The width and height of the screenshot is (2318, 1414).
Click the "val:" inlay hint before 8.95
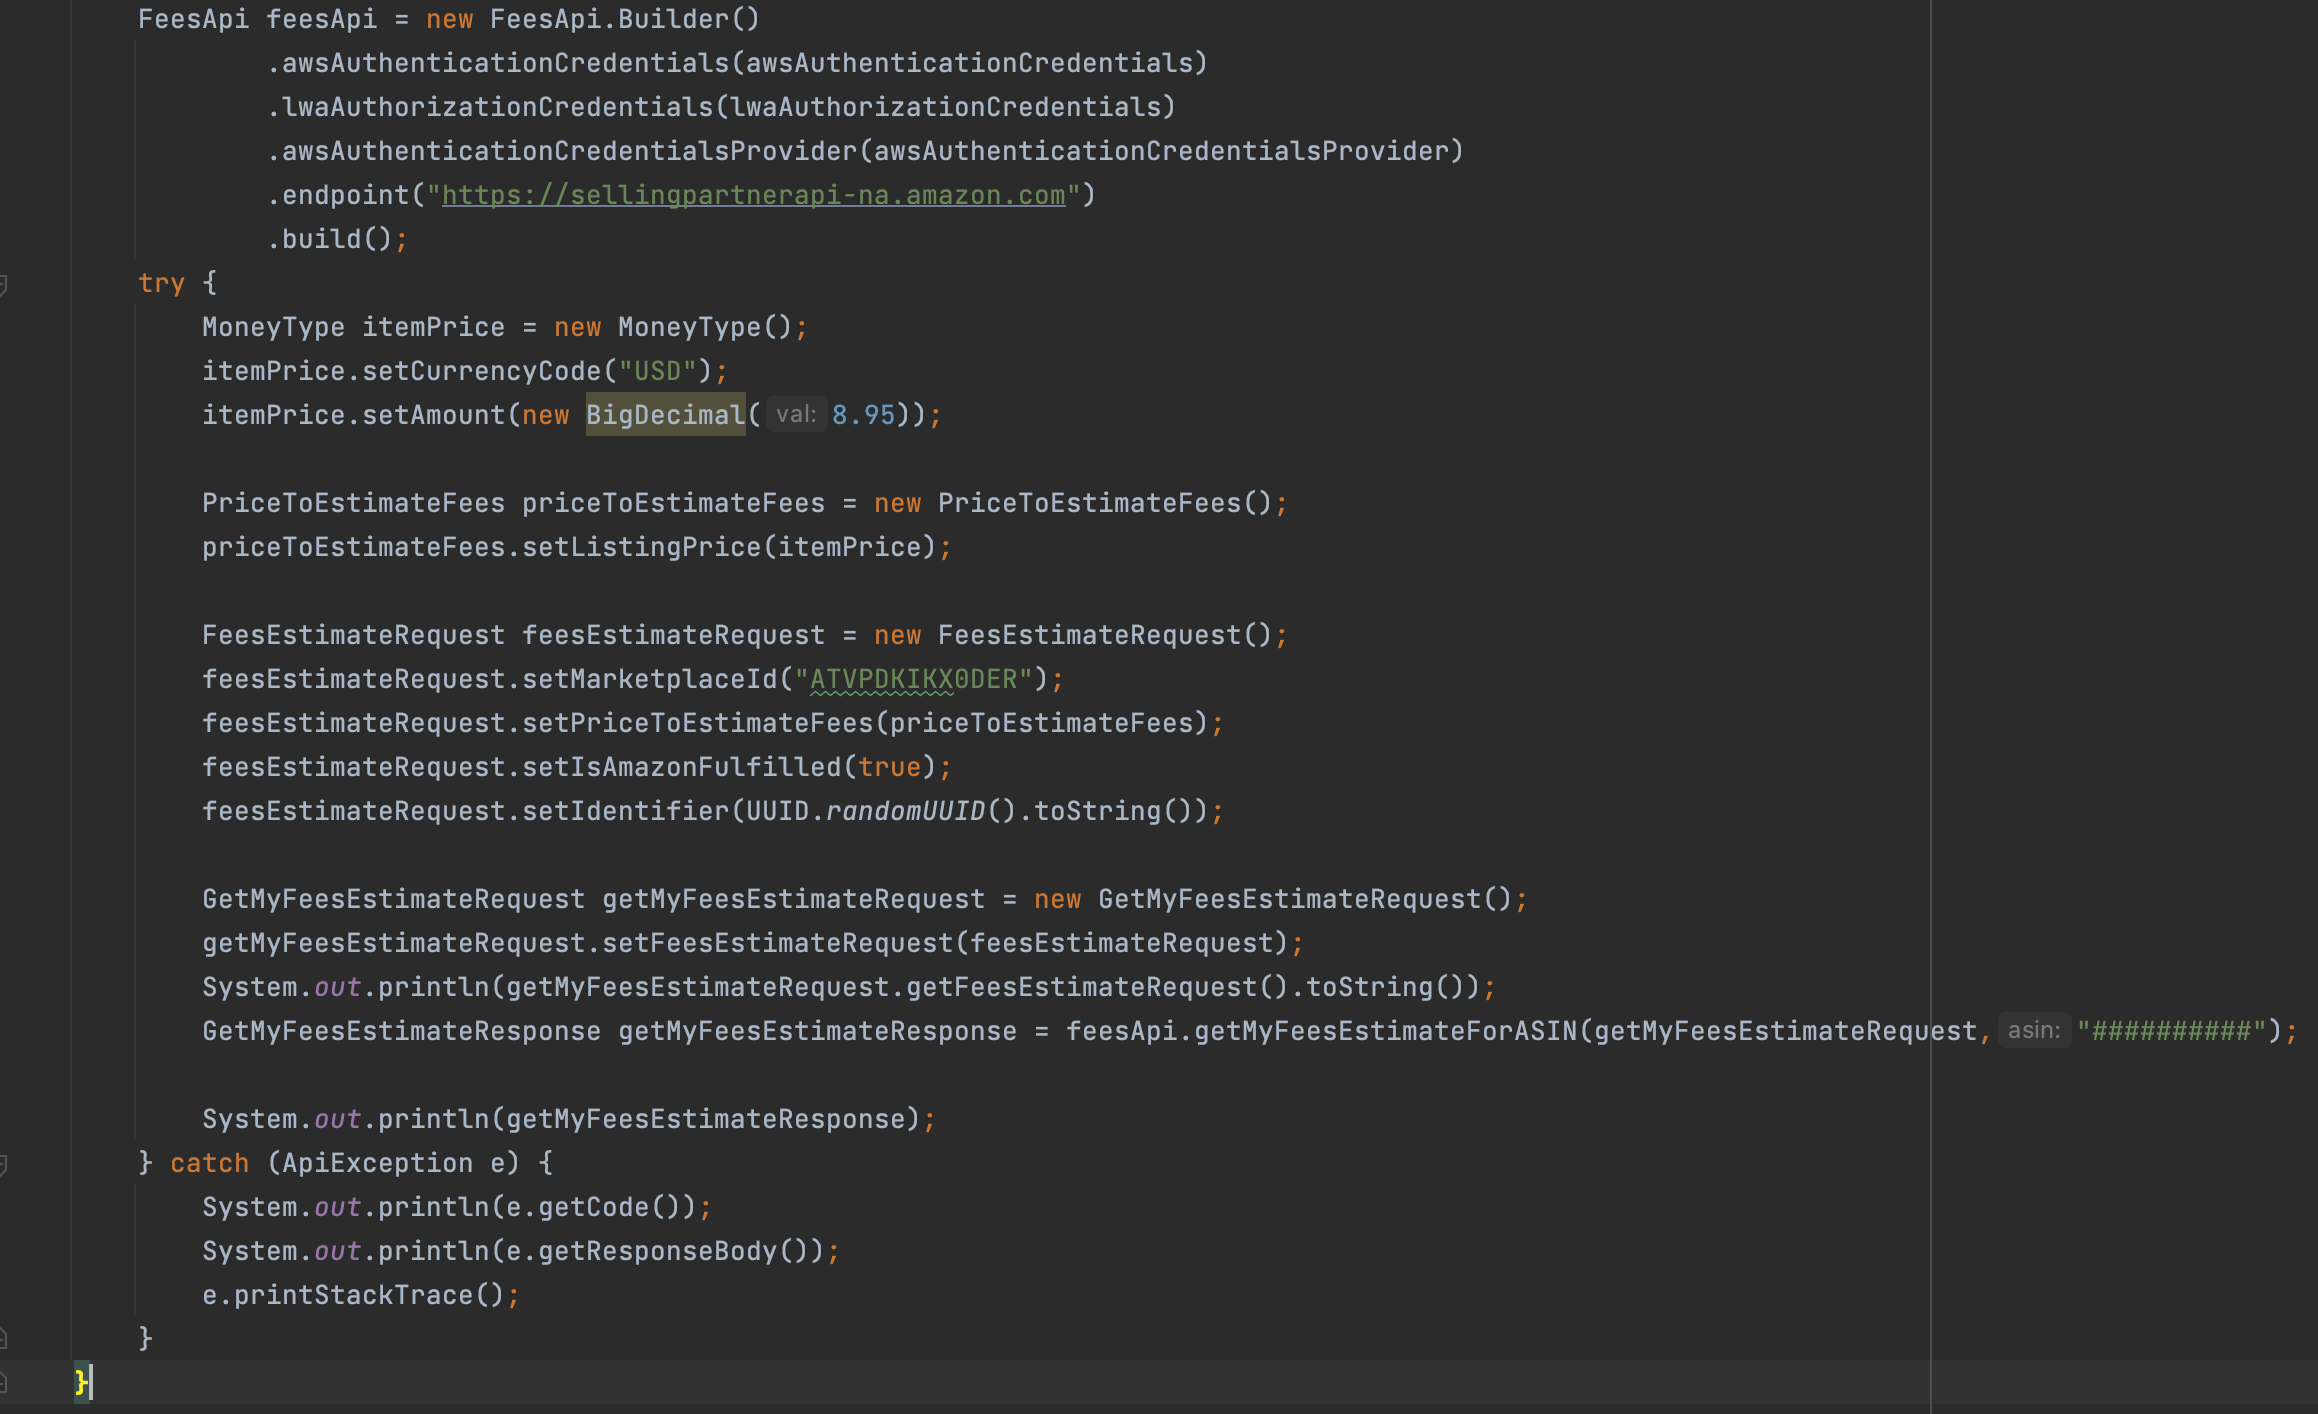coord(797,414)
